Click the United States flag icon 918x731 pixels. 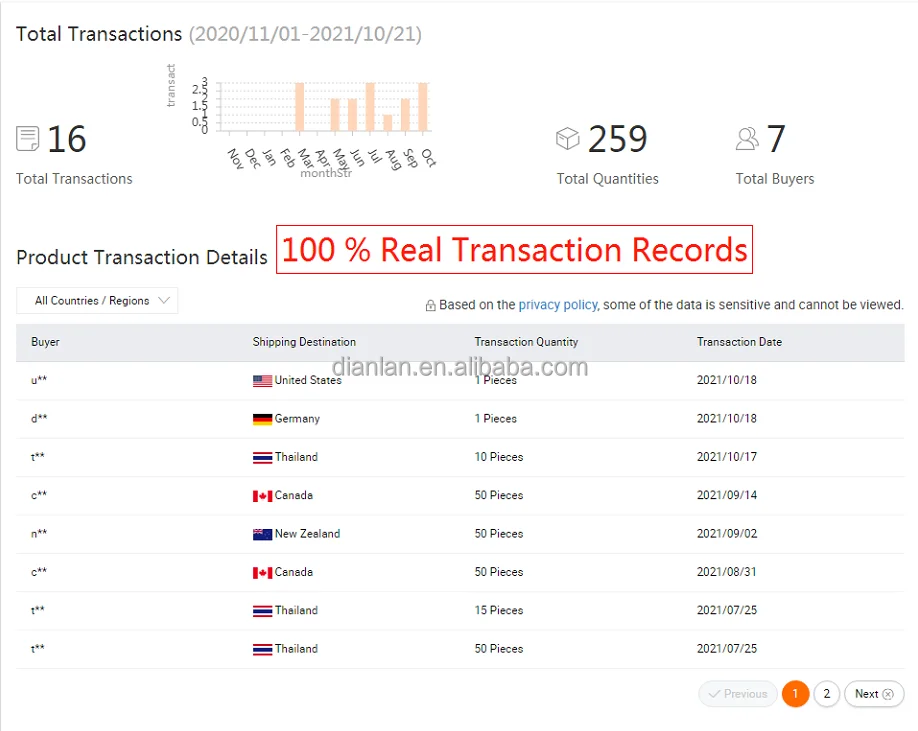[262, 380]
